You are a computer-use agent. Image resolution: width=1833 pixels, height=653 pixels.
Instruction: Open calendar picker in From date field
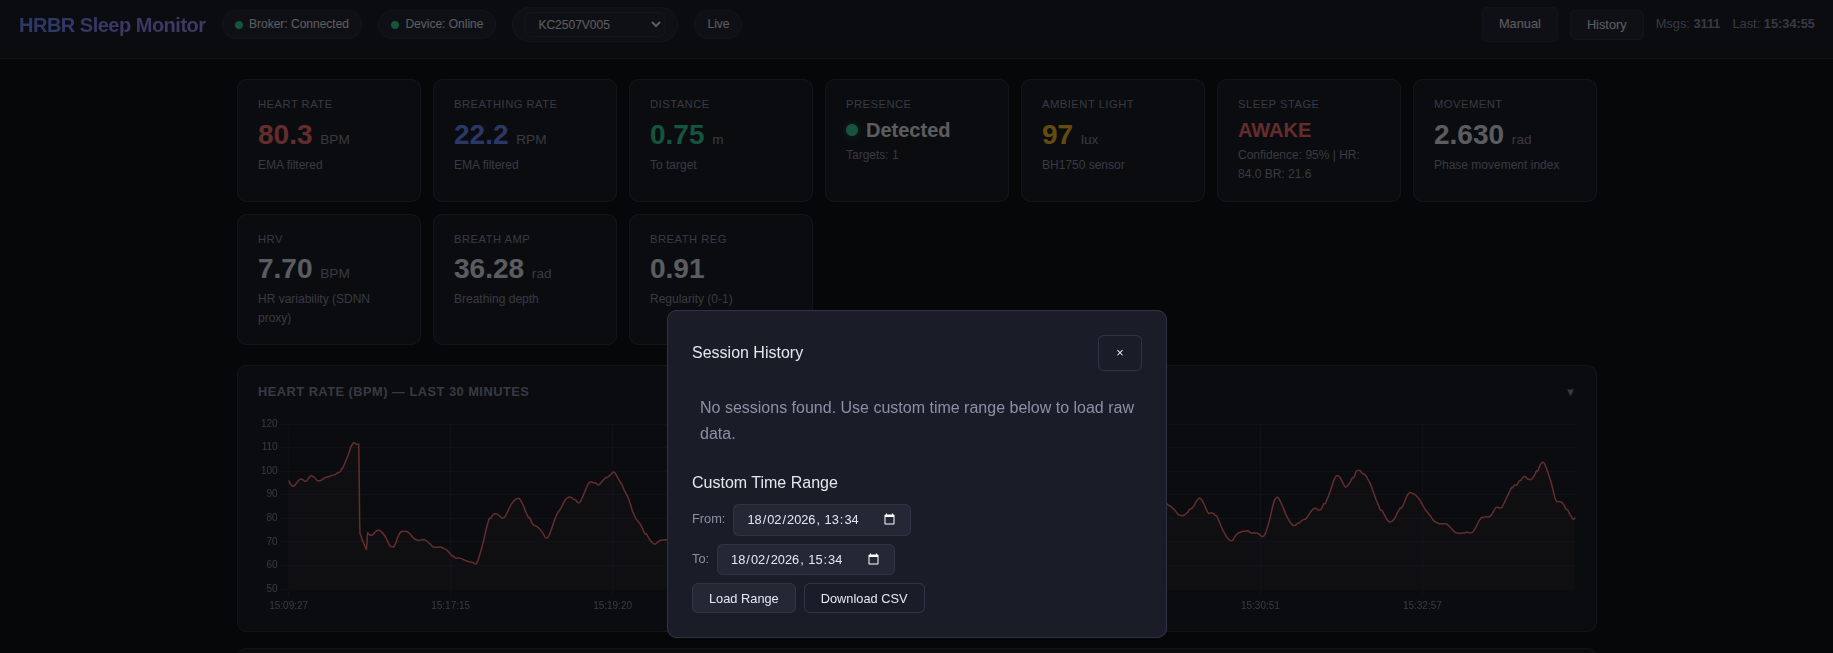coord(889,520)
